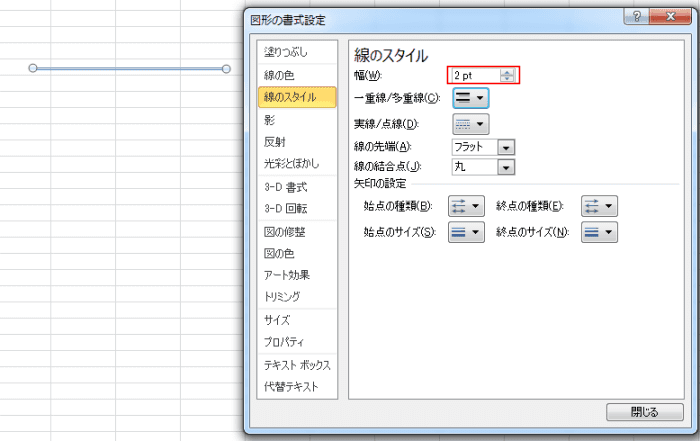700x441 pixels.
Task: Decrease line width with down spinner
Action: pos(507,79)
